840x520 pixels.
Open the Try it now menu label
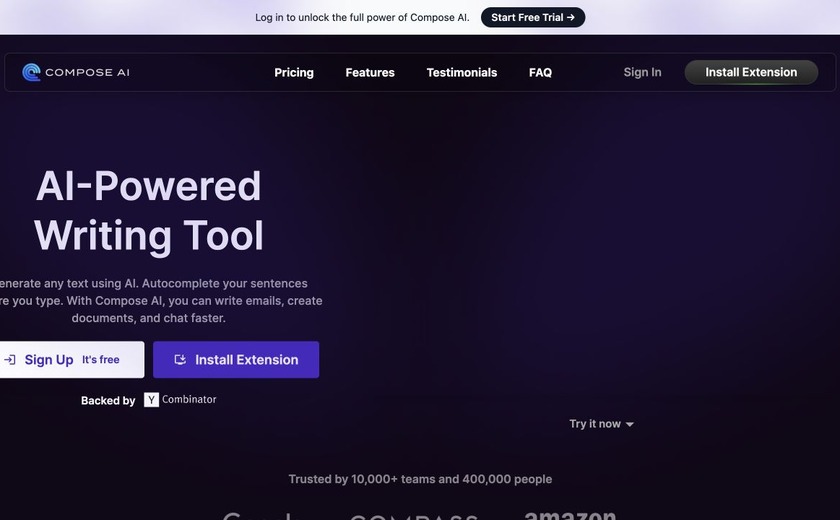[x=595, y=424]
